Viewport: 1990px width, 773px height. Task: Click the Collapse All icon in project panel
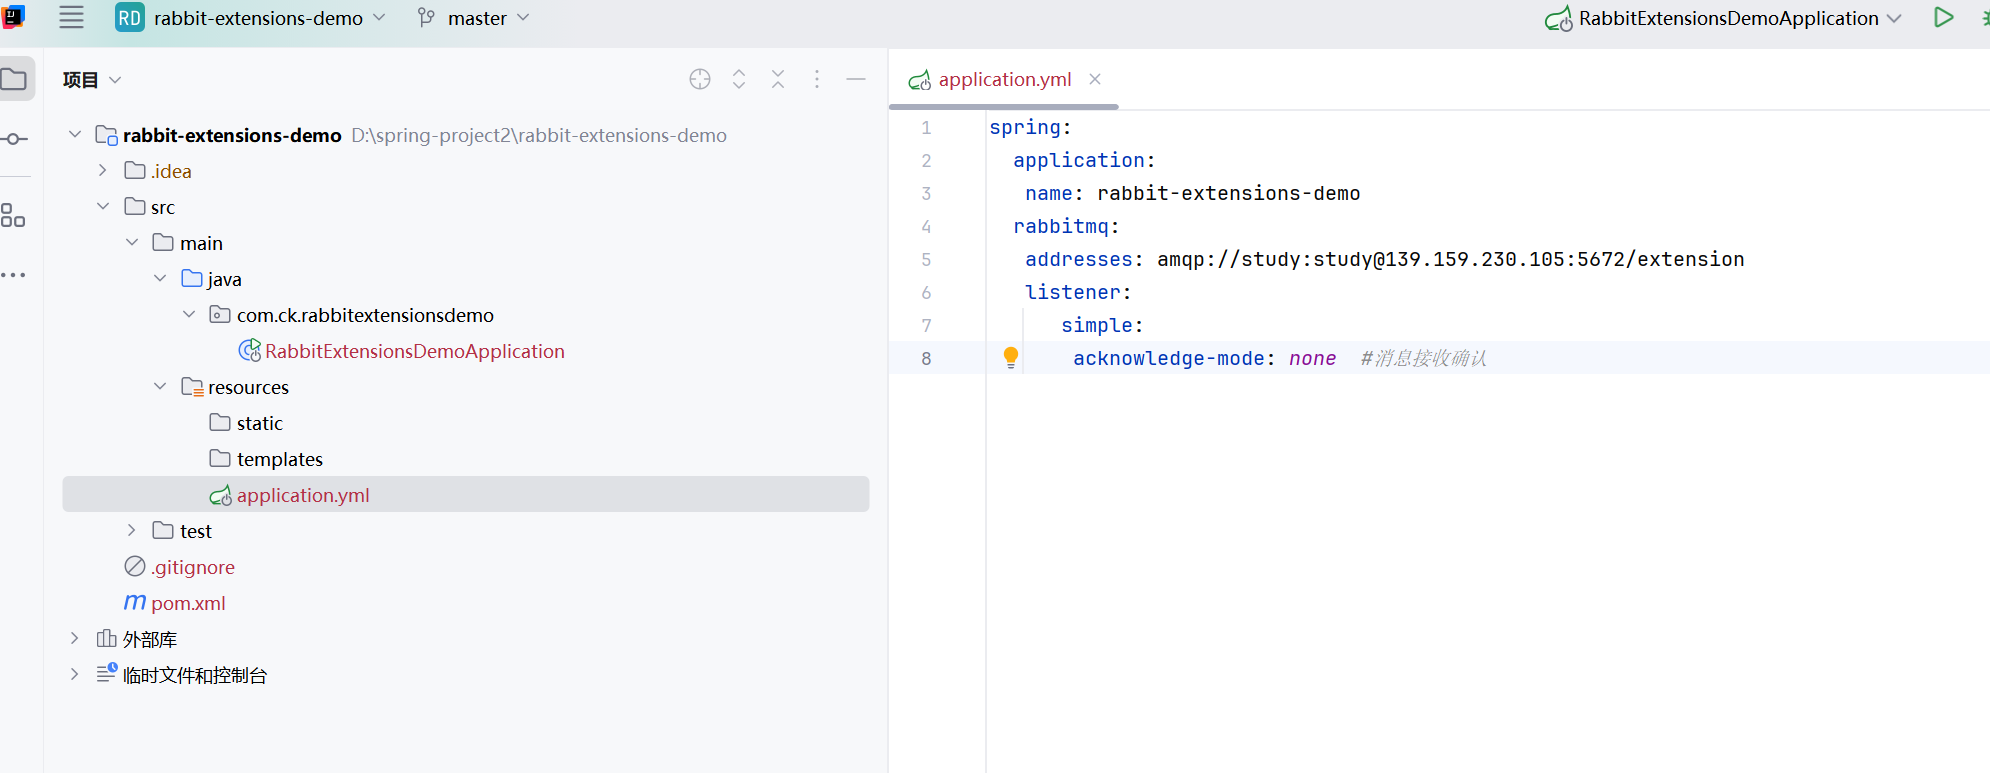(778, 79)
